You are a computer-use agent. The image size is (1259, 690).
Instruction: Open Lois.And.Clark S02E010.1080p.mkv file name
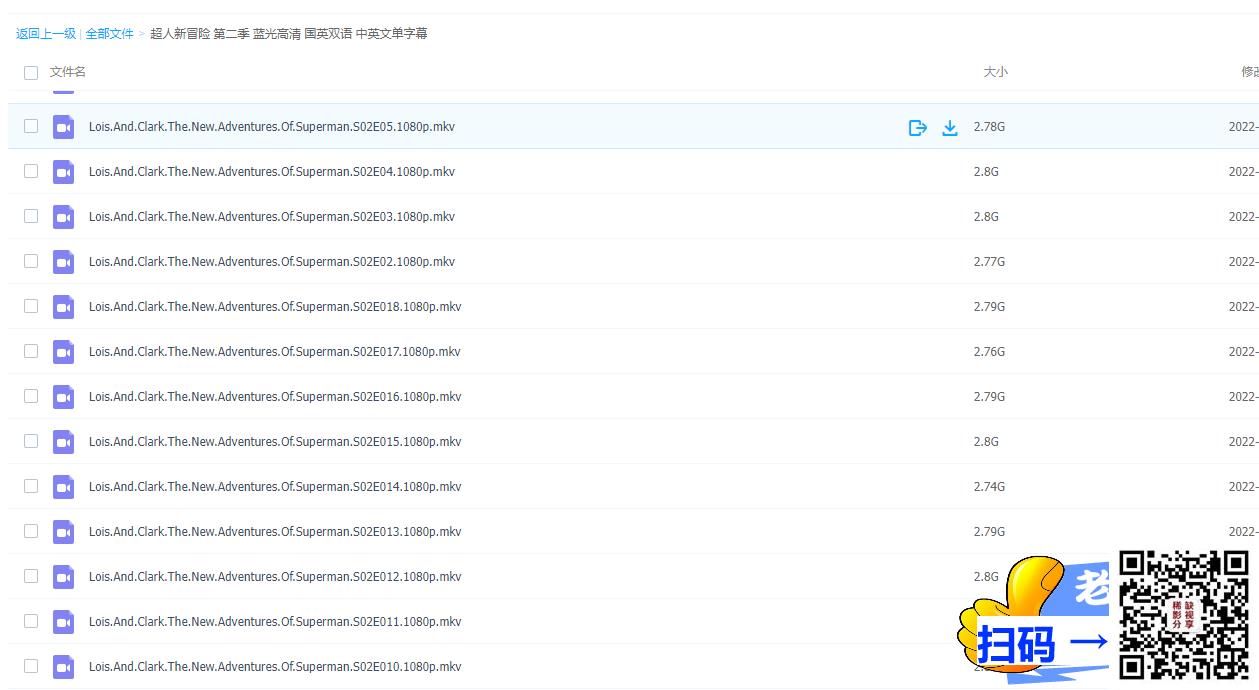(275, 667)
